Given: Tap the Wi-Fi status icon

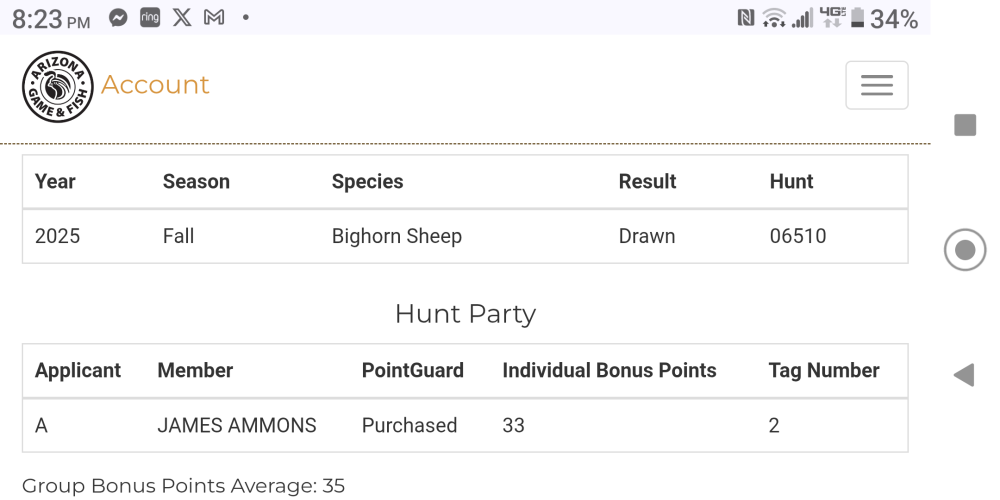Looking at the screenshot, I should (774, 18).
